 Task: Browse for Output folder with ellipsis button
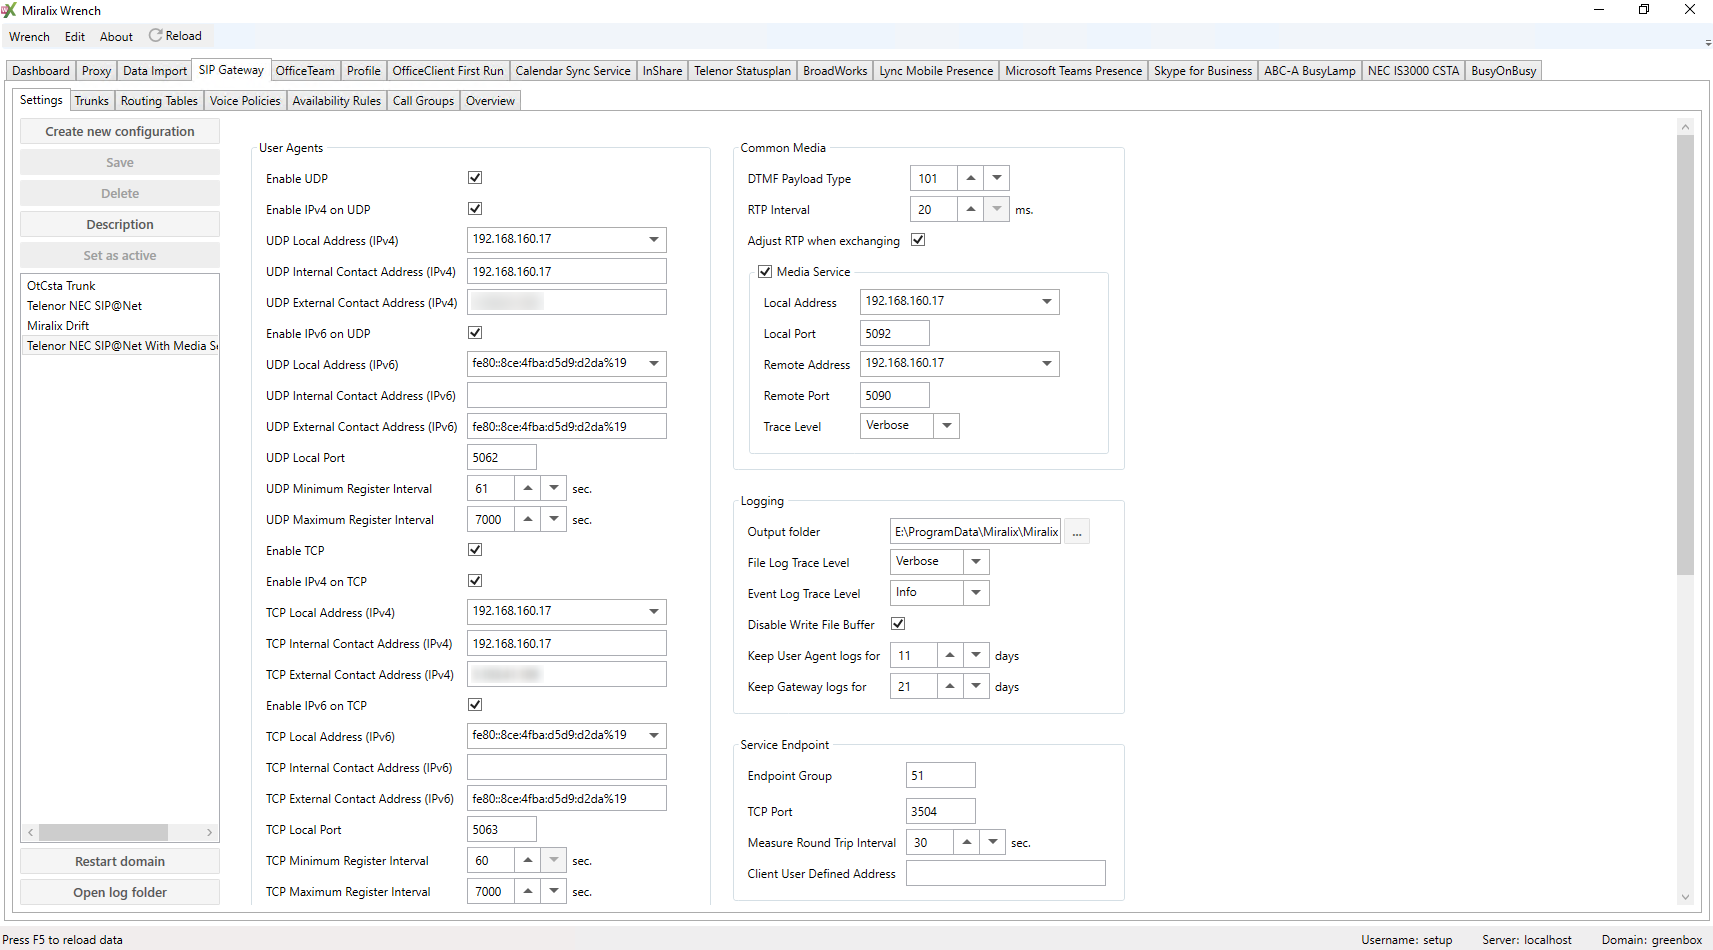point(1077,532)
